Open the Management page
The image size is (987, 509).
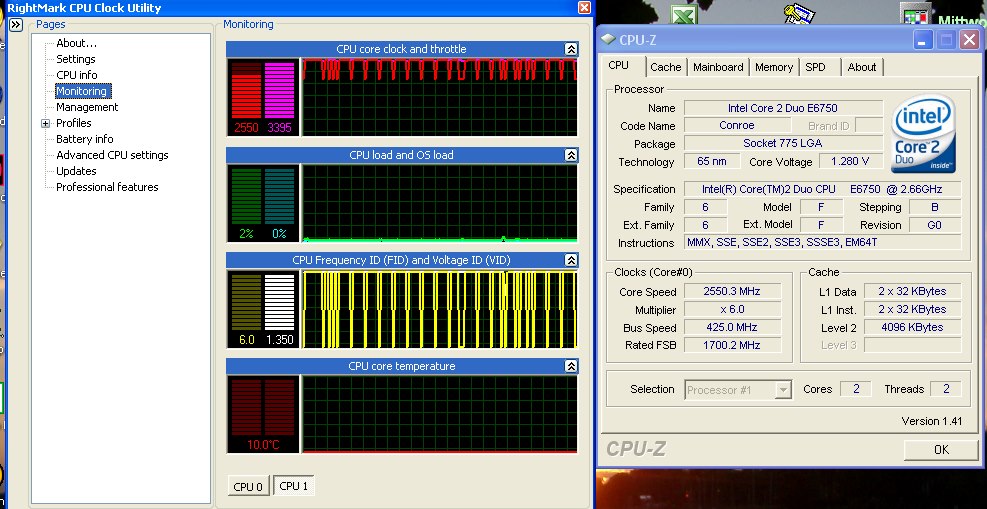(87, 107)
